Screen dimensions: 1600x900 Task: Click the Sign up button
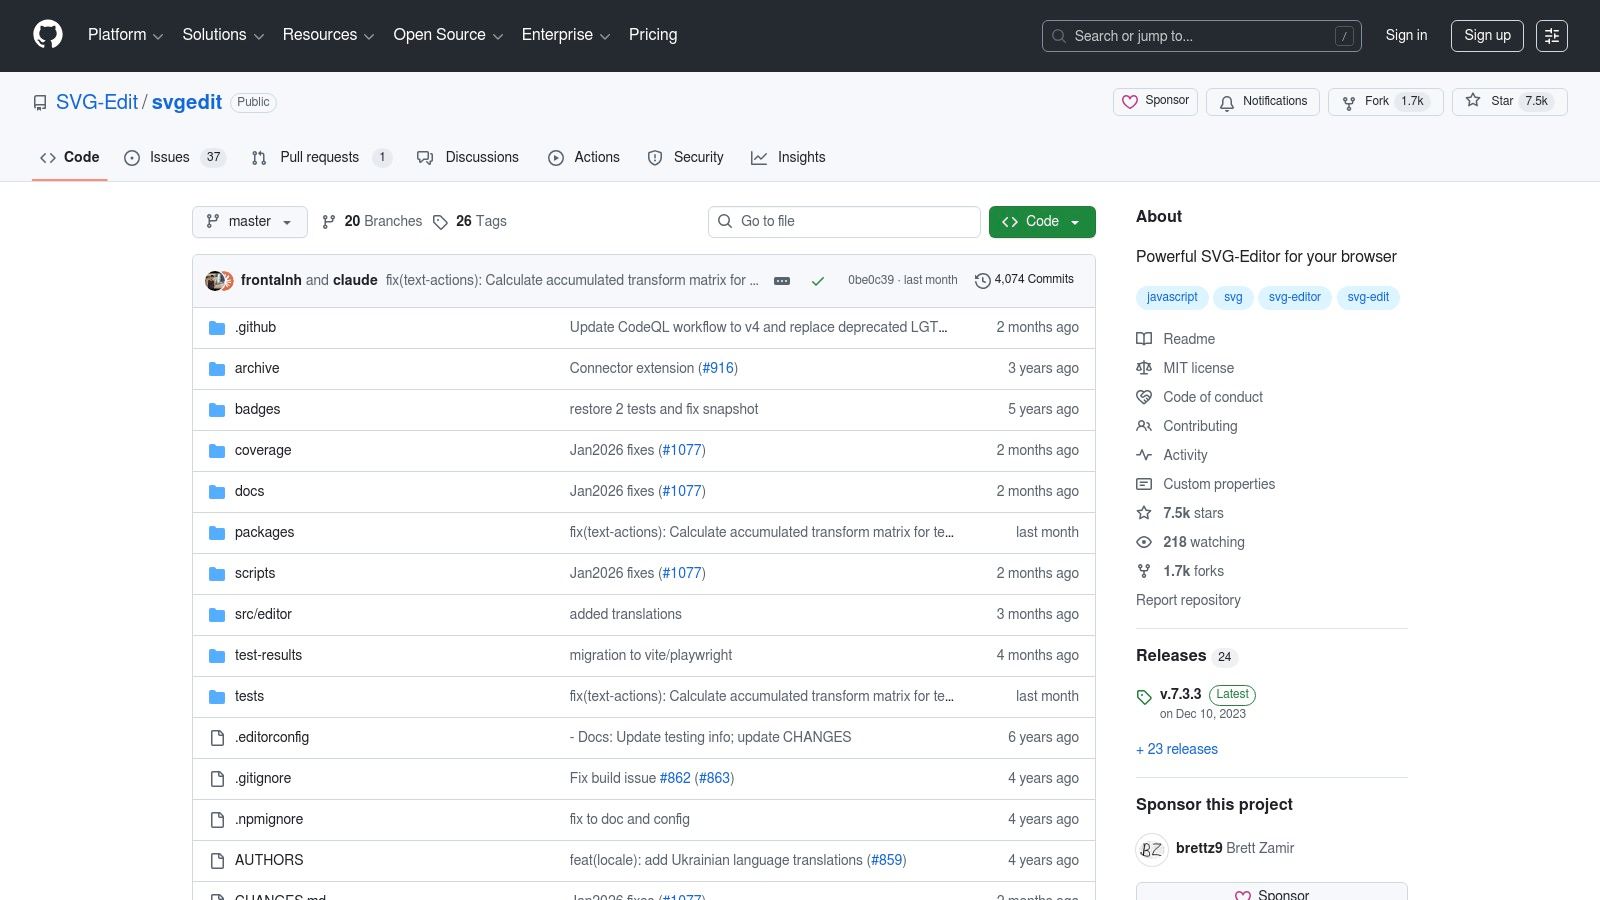(x=1487, y=36)
